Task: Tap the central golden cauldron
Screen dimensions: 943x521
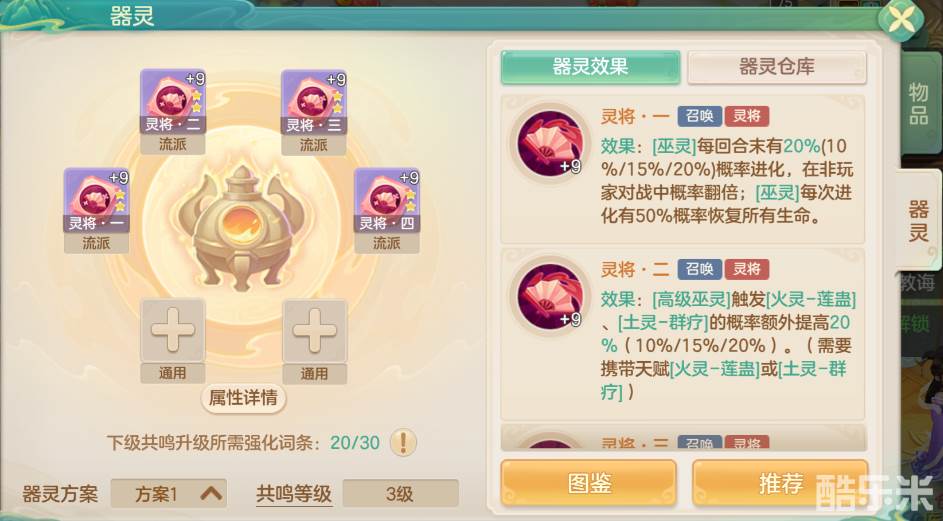Action: point(242,226)
